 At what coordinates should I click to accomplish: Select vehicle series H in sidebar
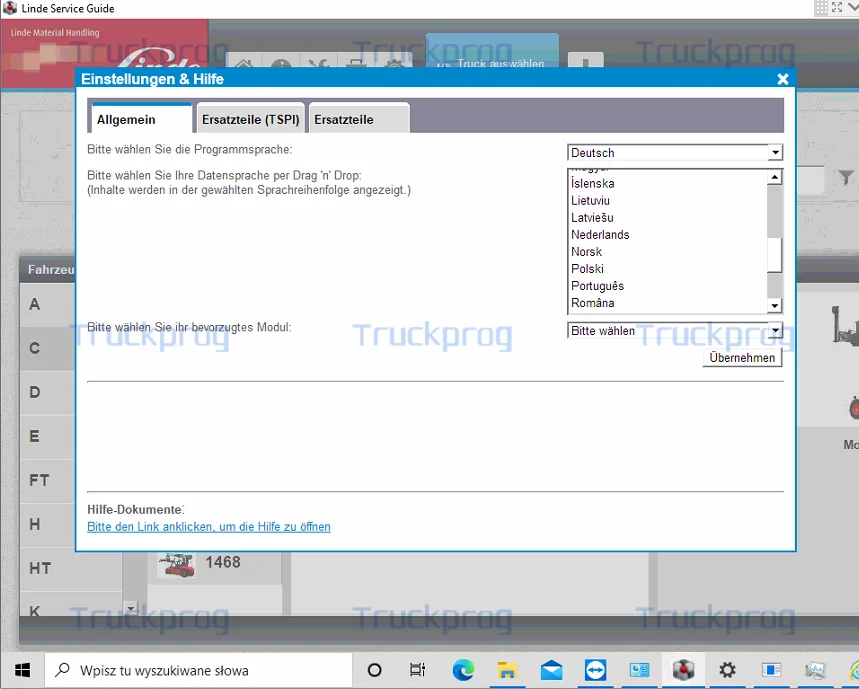[48, 524]
